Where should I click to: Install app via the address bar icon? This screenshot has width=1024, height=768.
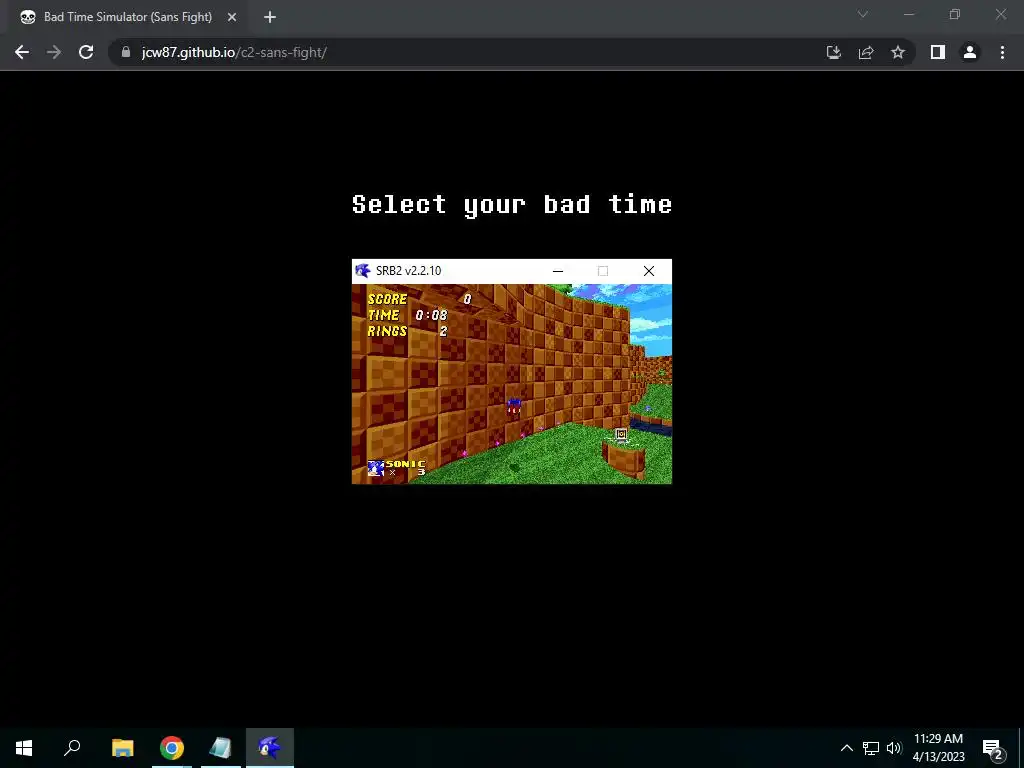click(x=833, y=52)
